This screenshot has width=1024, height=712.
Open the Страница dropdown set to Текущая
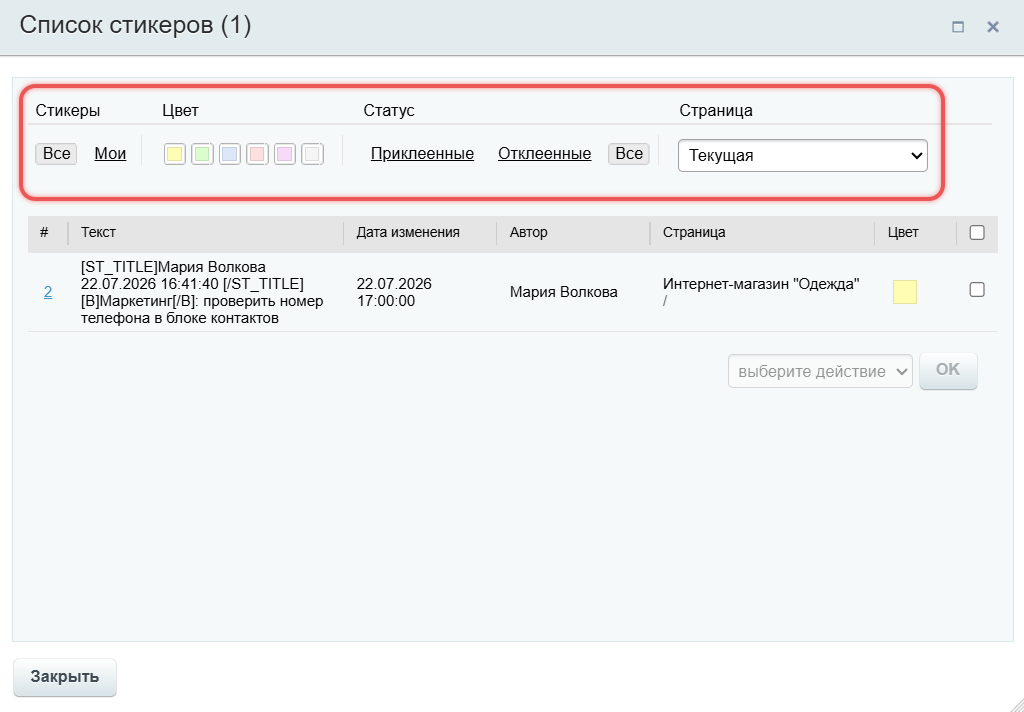coord(803,155)
